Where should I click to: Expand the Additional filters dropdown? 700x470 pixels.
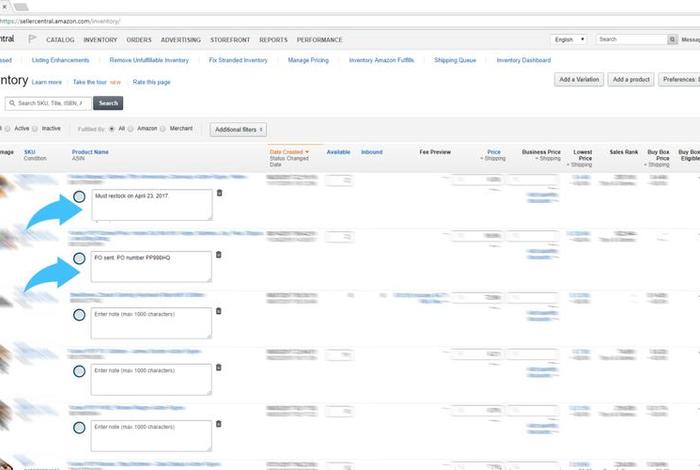click(x=236, y=129)
